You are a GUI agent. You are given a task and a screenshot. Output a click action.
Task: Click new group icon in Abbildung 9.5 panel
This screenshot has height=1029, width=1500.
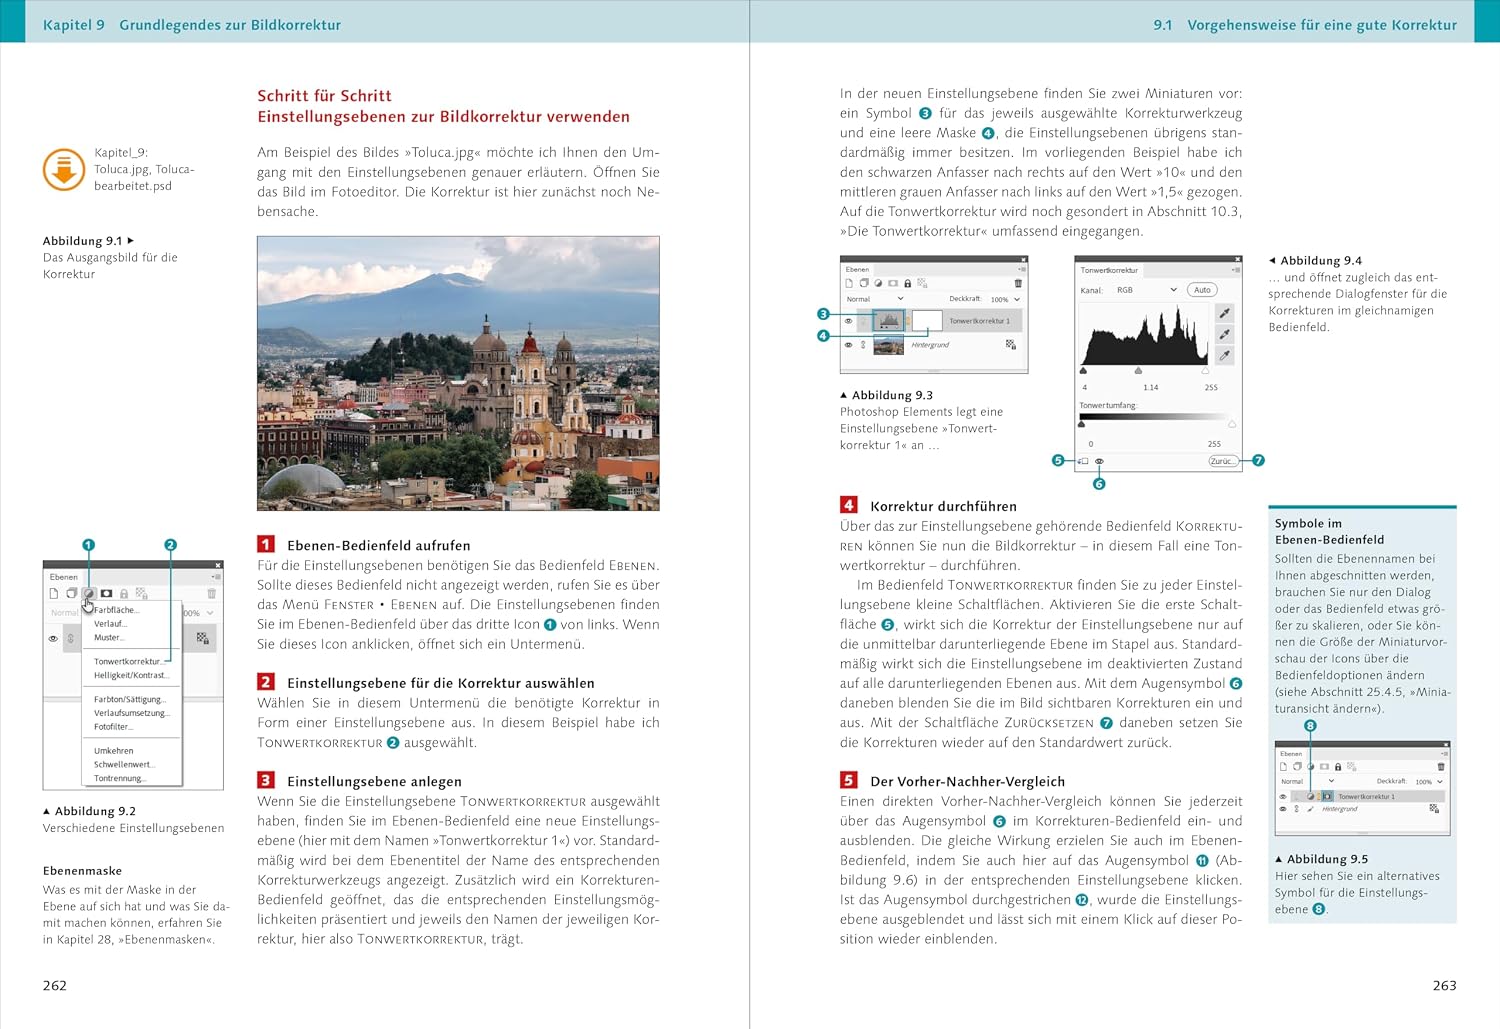coord(1297,767)
